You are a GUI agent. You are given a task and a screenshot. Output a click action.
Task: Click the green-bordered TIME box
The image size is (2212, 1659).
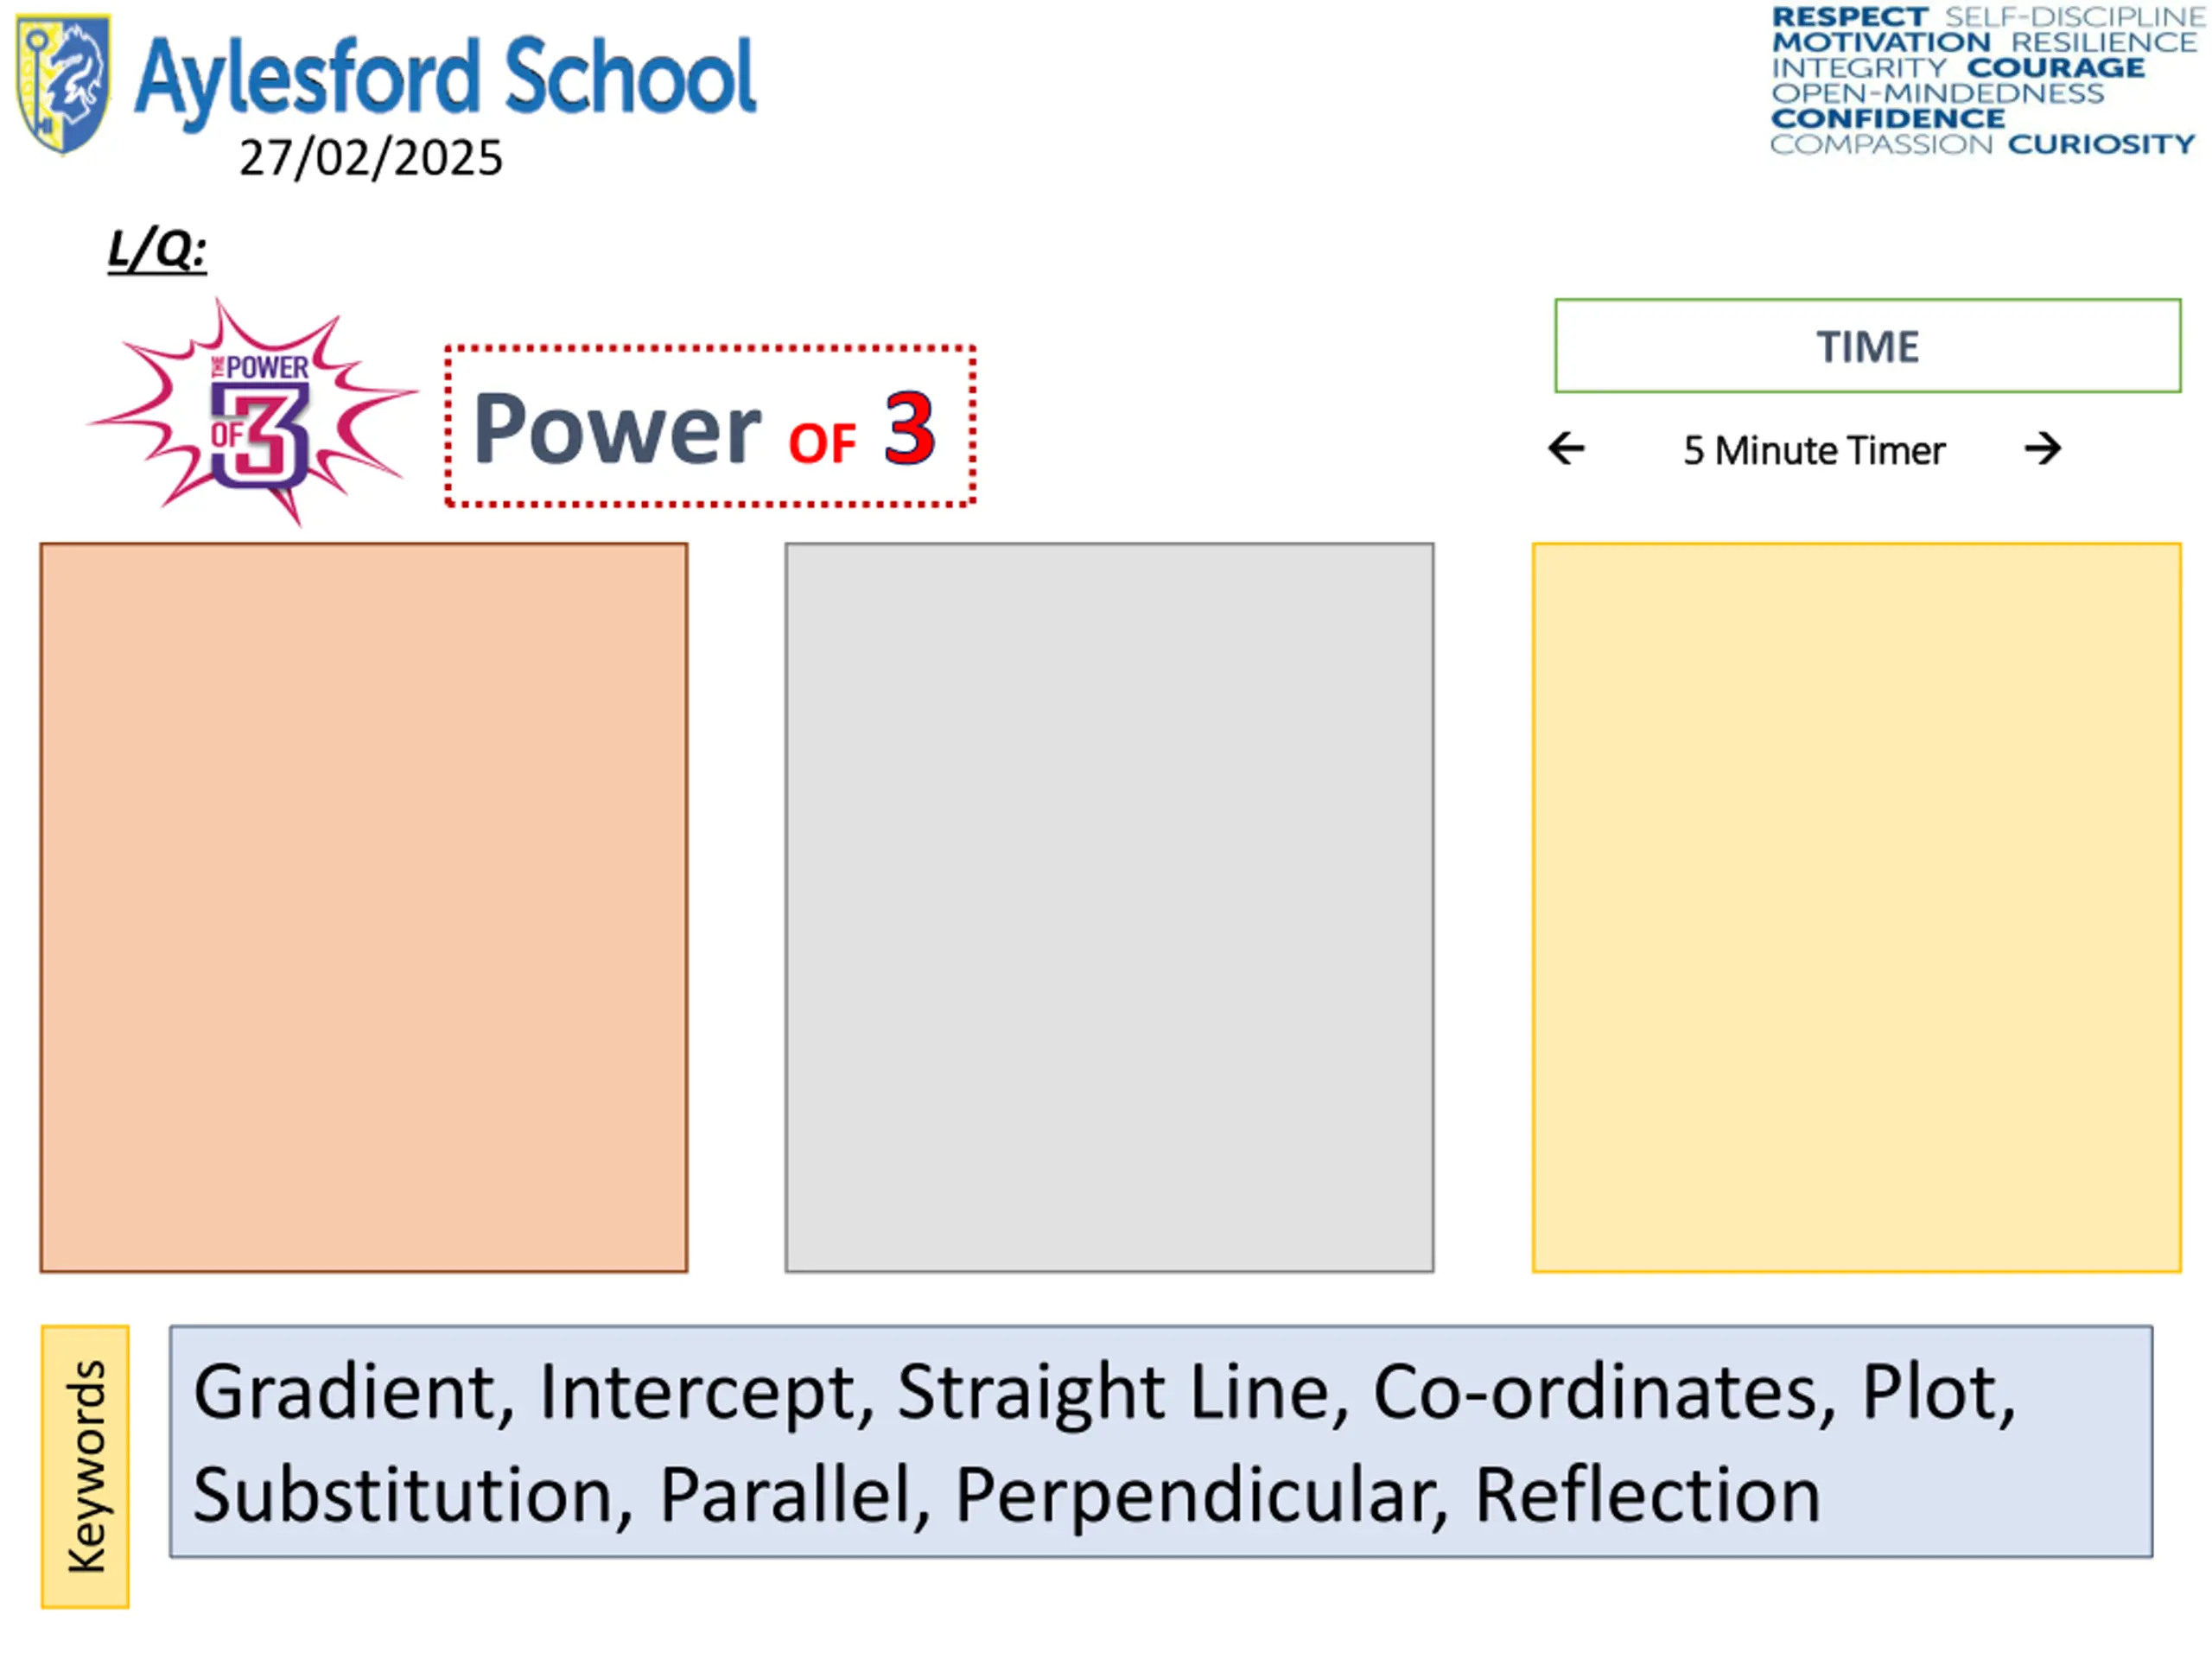tap(1867, 346)
